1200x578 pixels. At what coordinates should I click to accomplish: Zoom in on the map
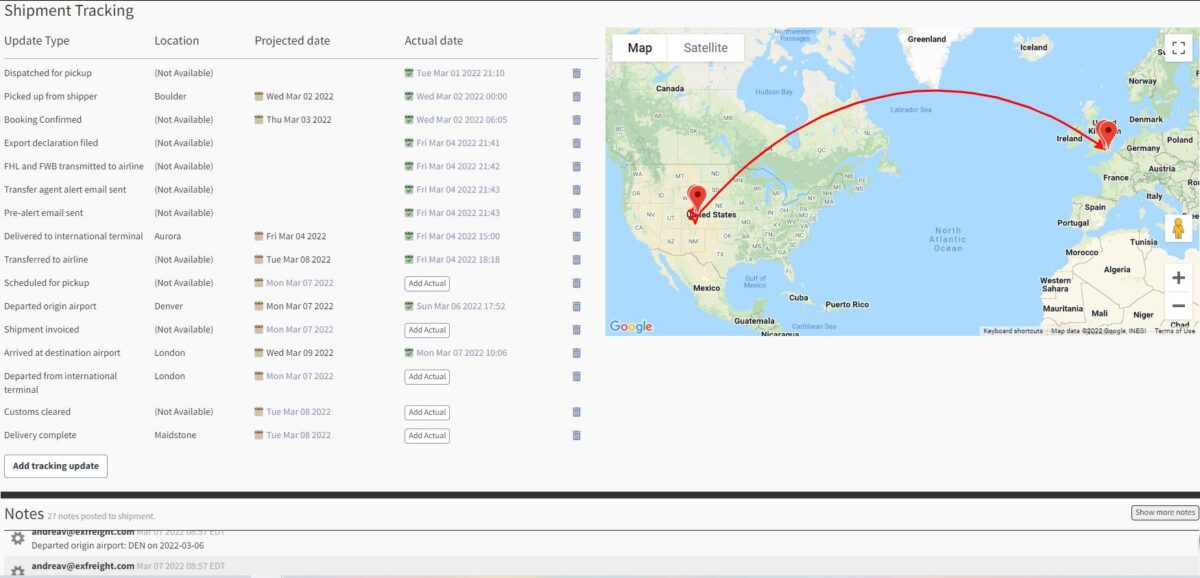pyautogui.click(x=1178, y=278)
